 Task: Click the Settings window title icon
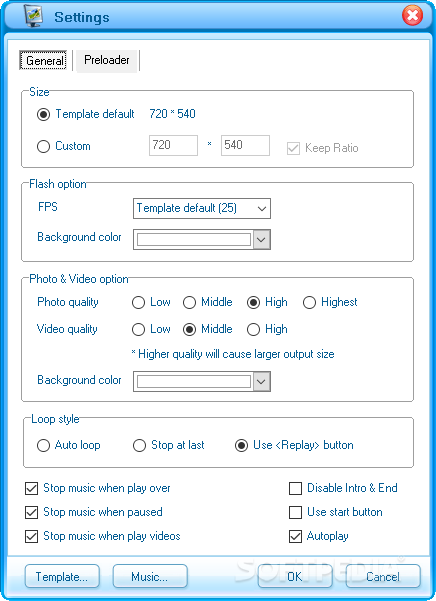click(x=34, y=16)
